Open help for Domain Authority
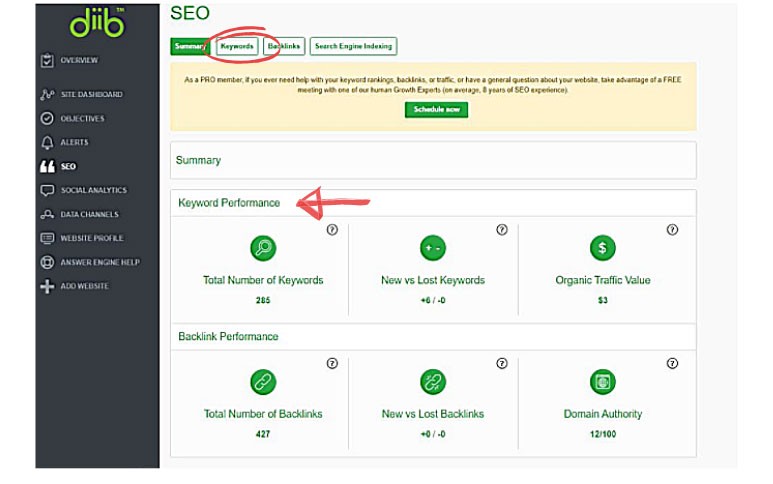773x484 pixels. click(x=672, y=364)
